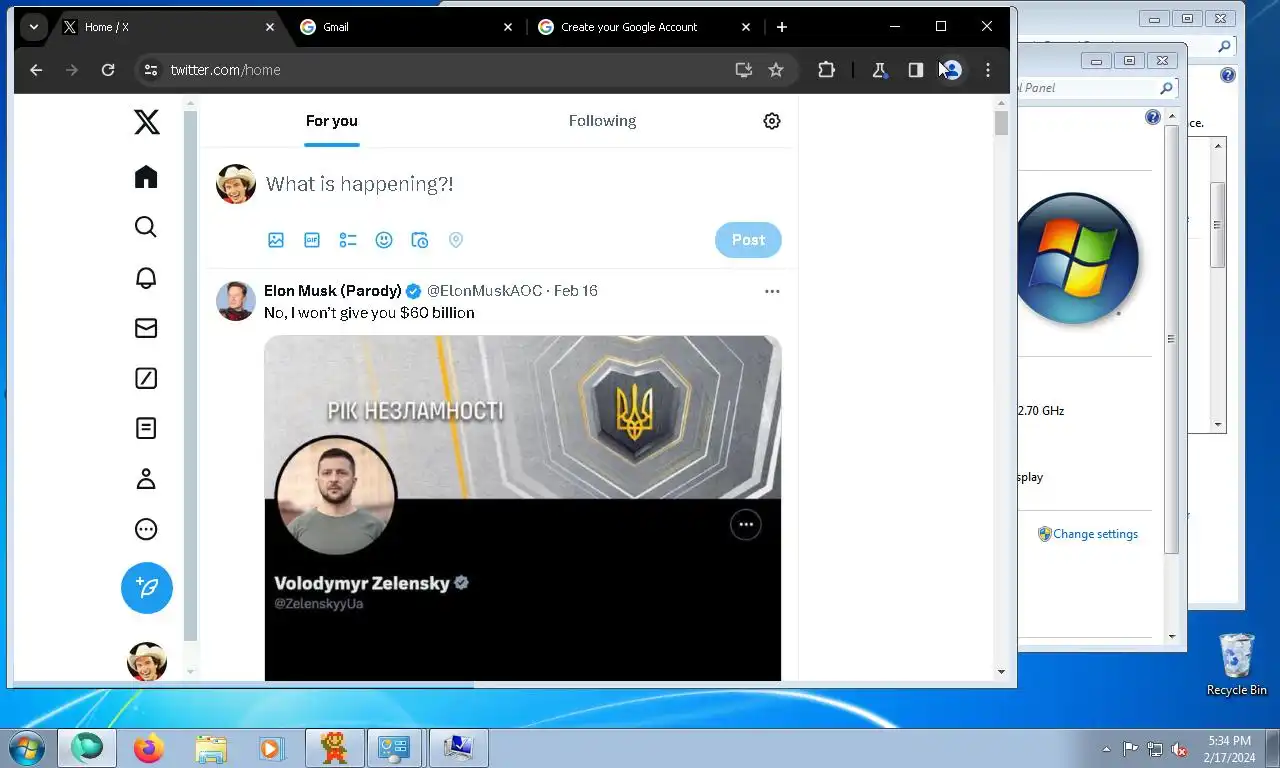Open Messages envelope in sidebar

click(x=146, y=328)
